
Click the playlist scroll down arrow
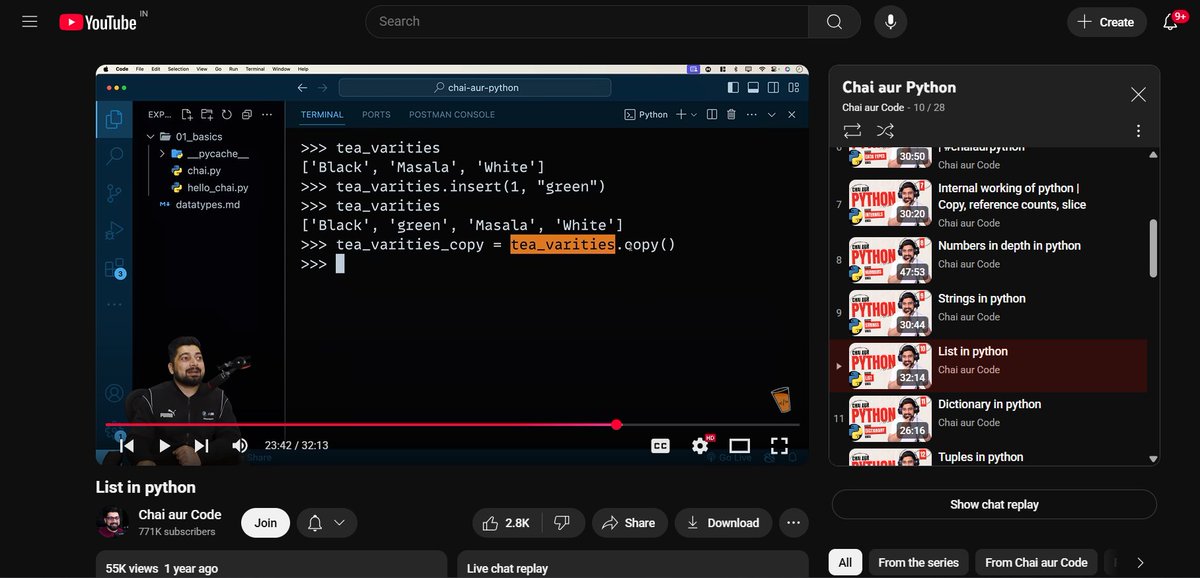tap(1154, 459)
